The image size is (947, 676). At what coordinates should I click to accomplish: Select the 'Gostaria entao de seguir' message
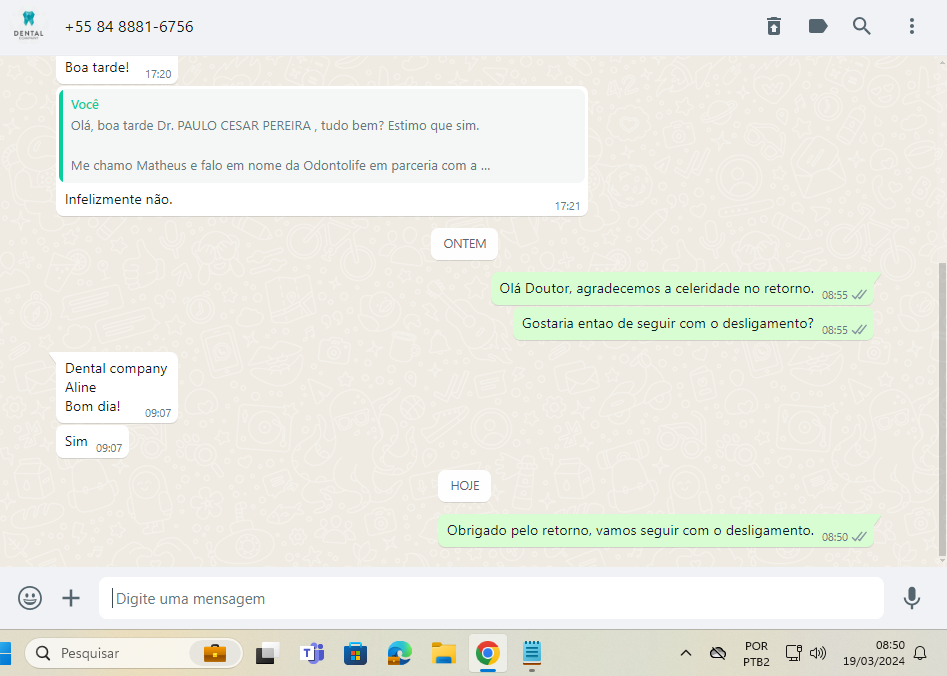[693, 324]
